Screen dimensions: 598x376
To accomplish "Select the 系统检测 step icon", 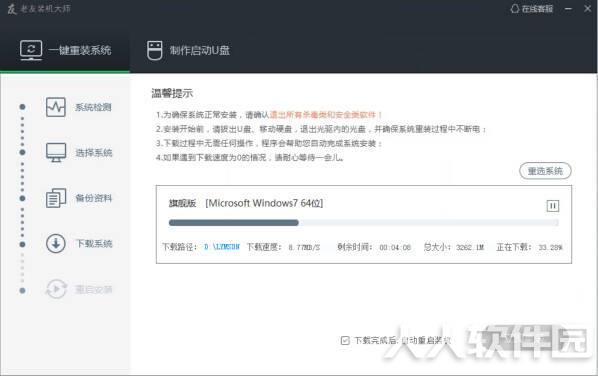I will [x=56, y=107].
